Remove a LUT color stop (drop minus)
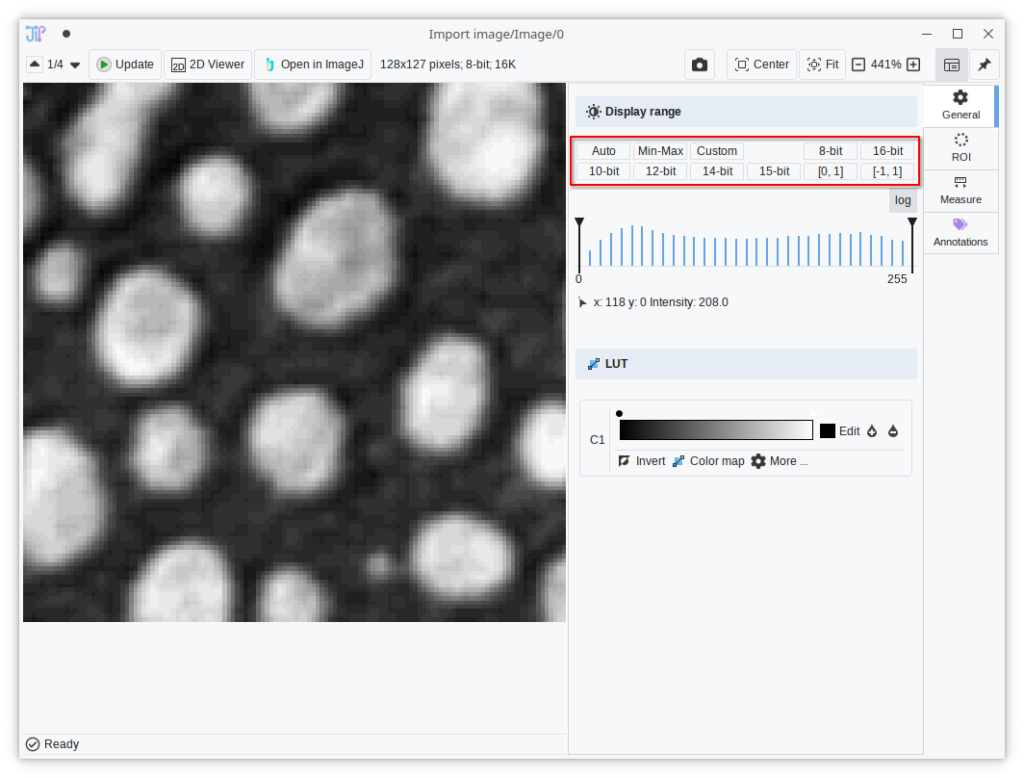1024x778 pixels. [x=893, y=431]
